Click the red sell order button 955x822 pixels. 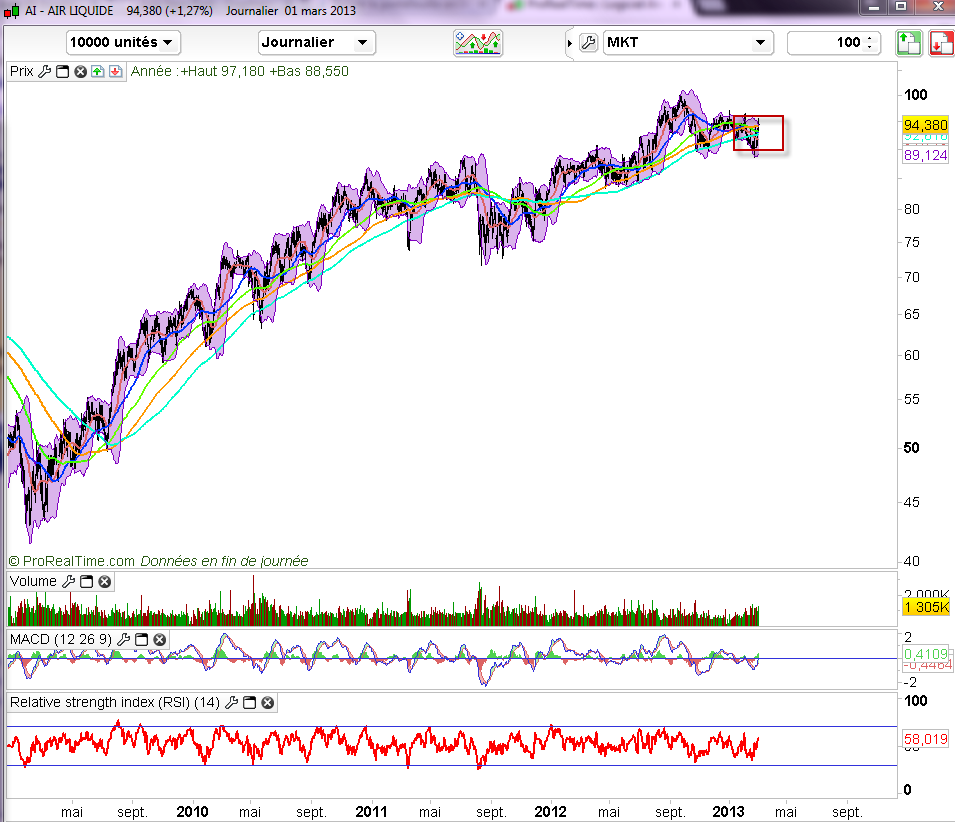click(x=942, y=43)
